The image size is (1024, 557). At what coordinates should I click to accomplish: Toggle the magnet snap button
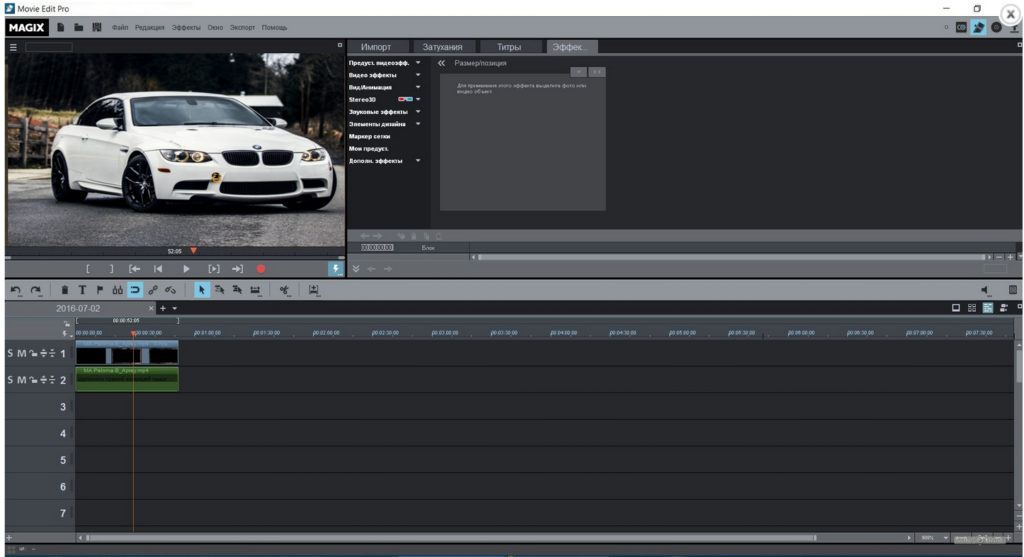pos(135,290)
